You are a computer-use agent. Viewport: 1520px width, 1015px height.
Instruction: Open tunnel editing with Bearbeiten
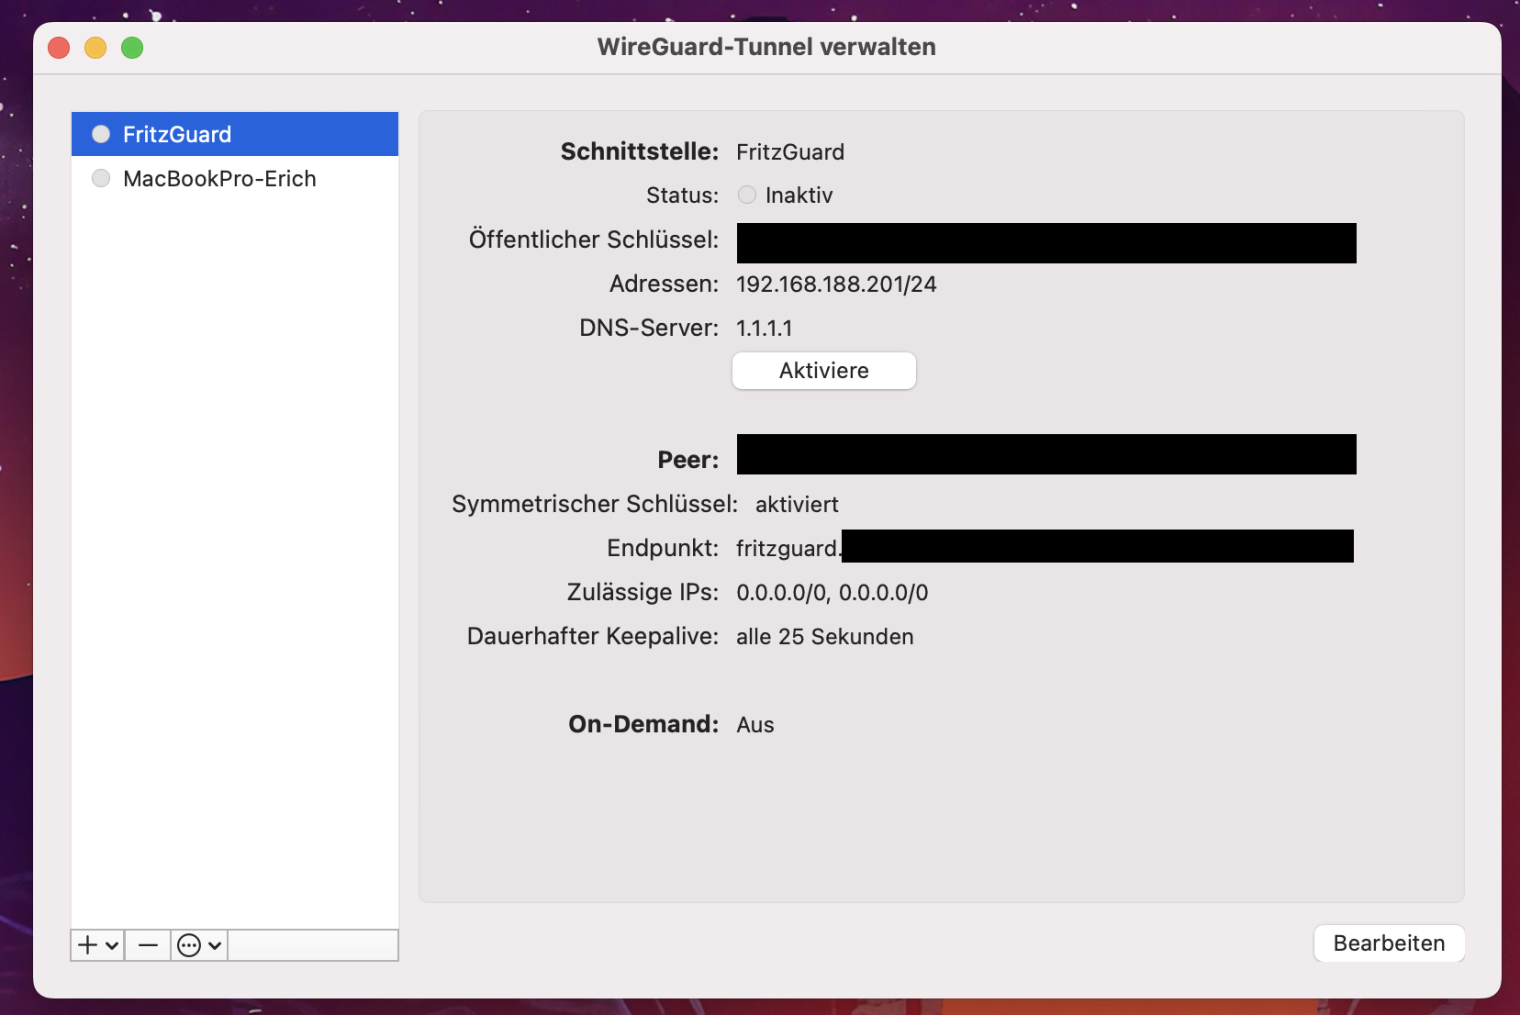pyautogui.click(x=1388, y=943)
